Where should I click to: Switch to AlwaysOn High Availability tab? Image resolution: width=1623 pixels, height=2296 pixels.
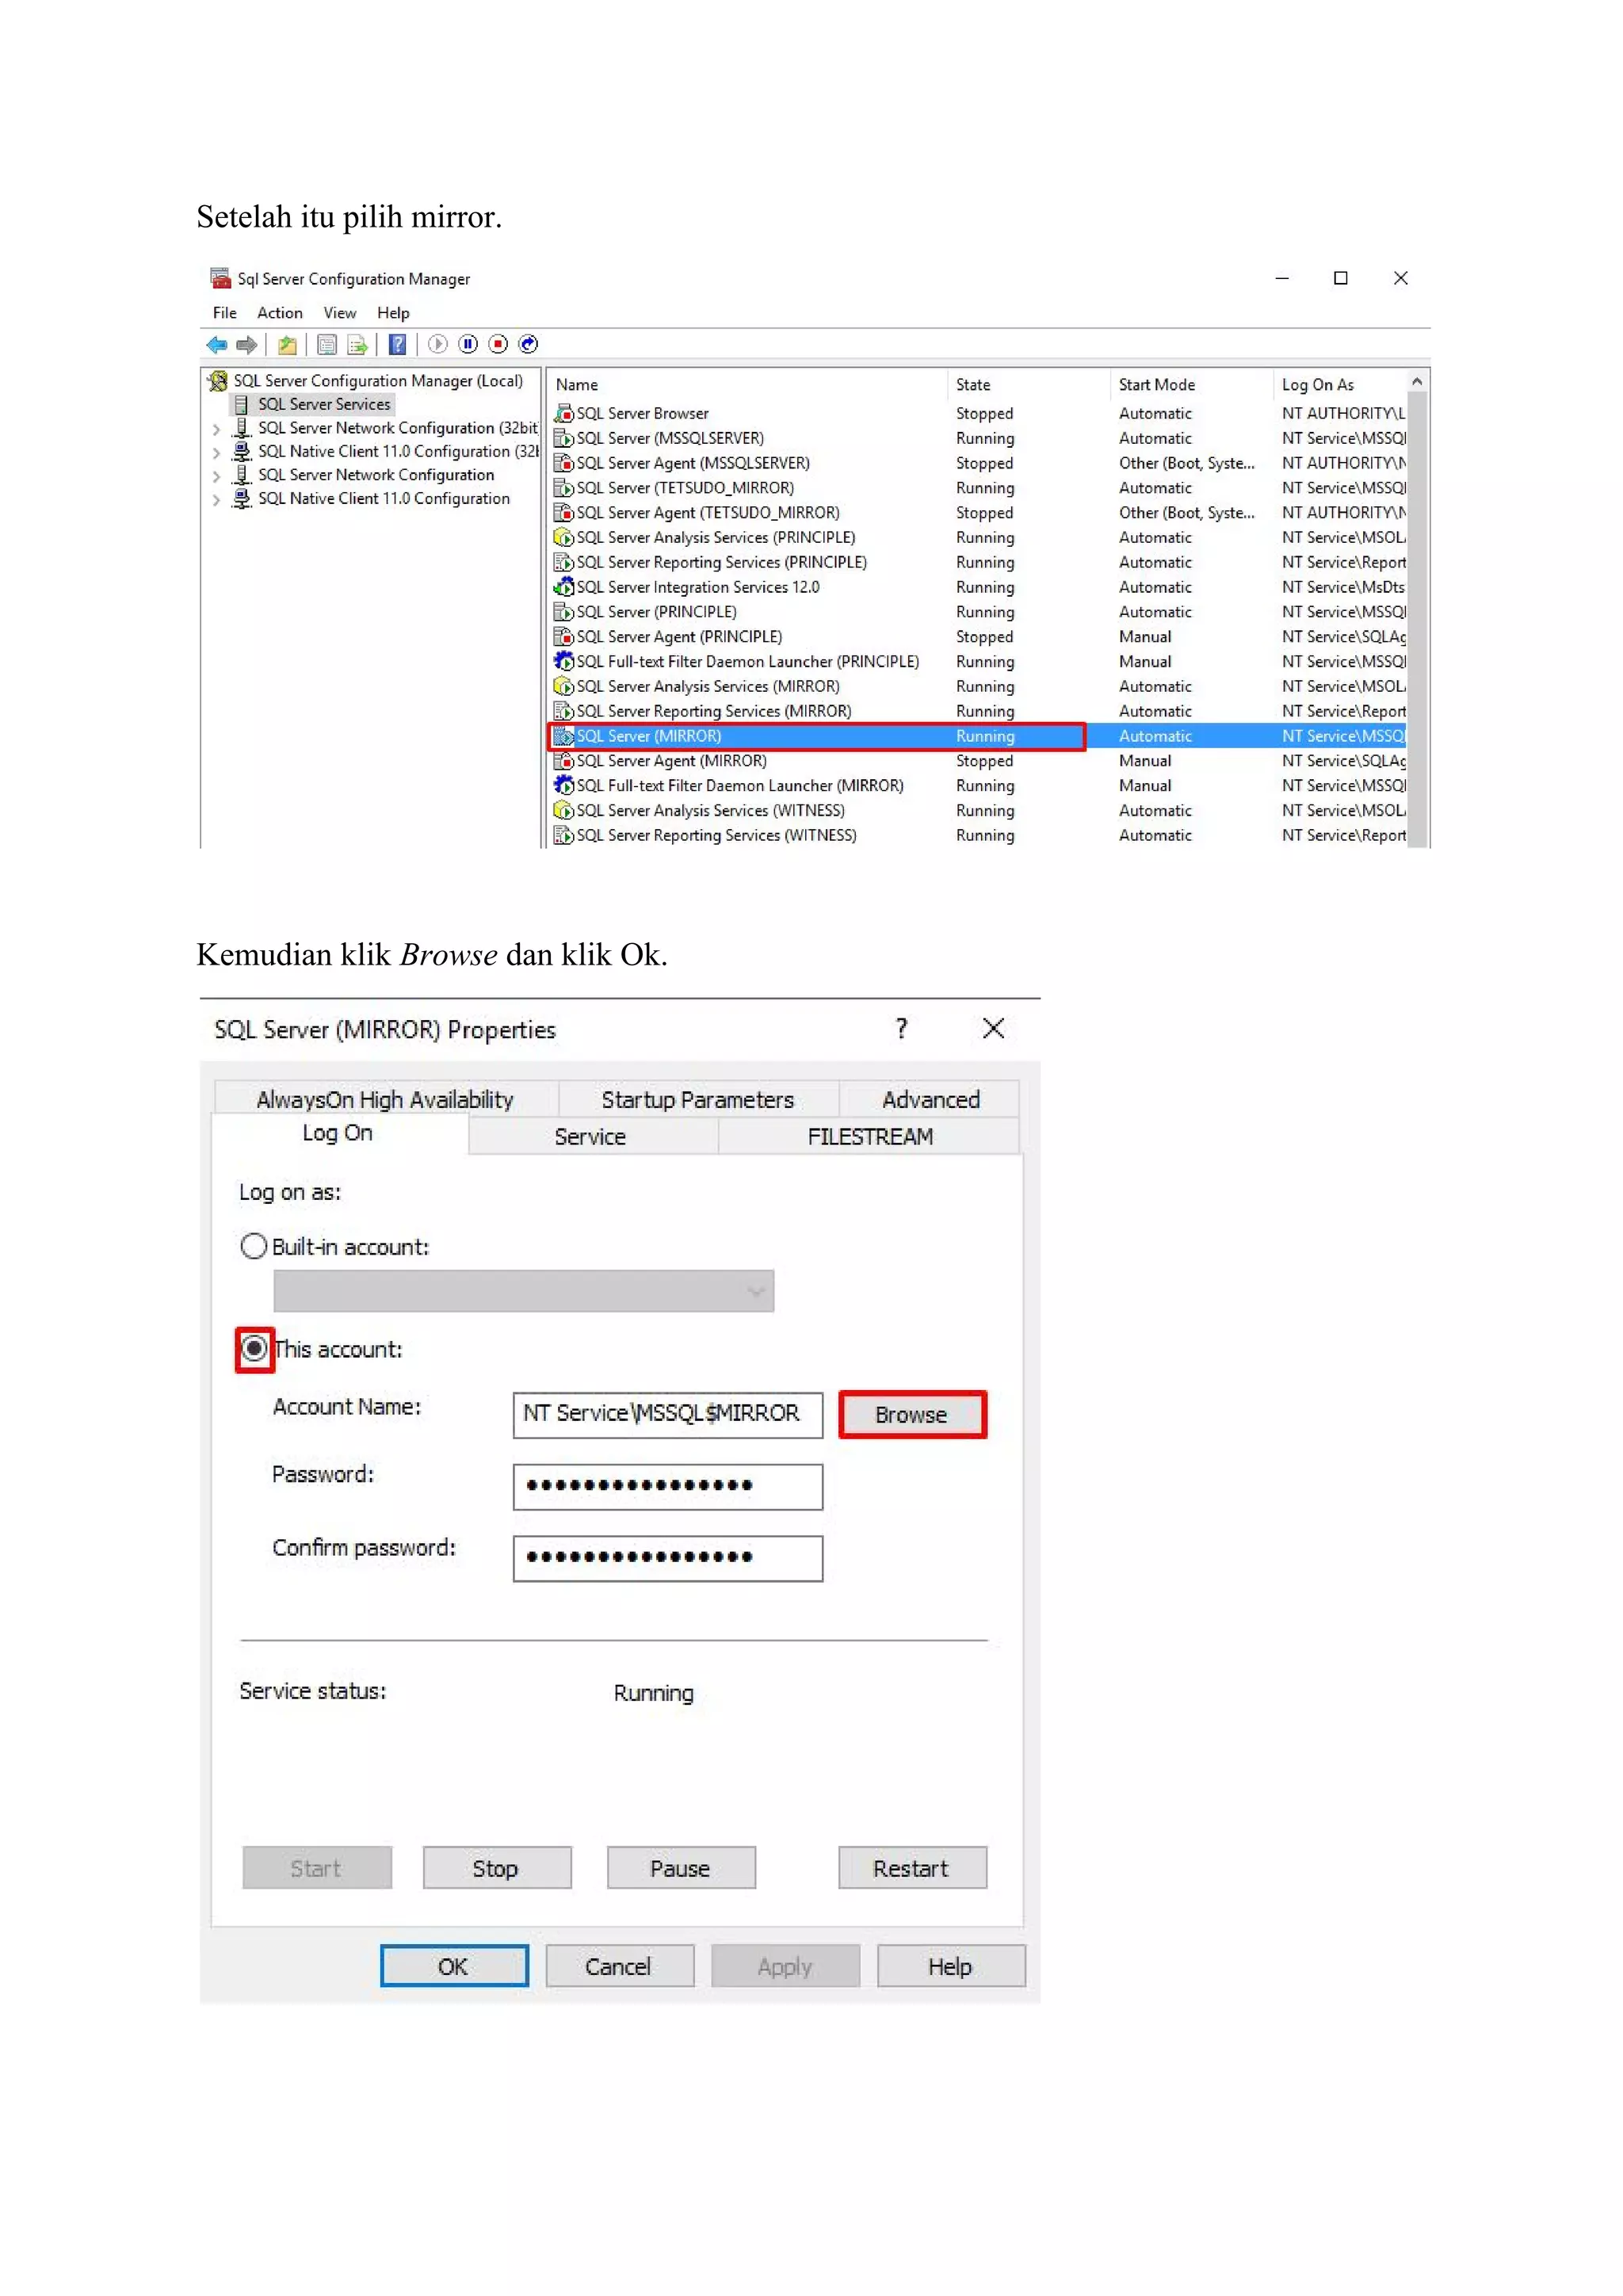click(x=385, y=1099)
